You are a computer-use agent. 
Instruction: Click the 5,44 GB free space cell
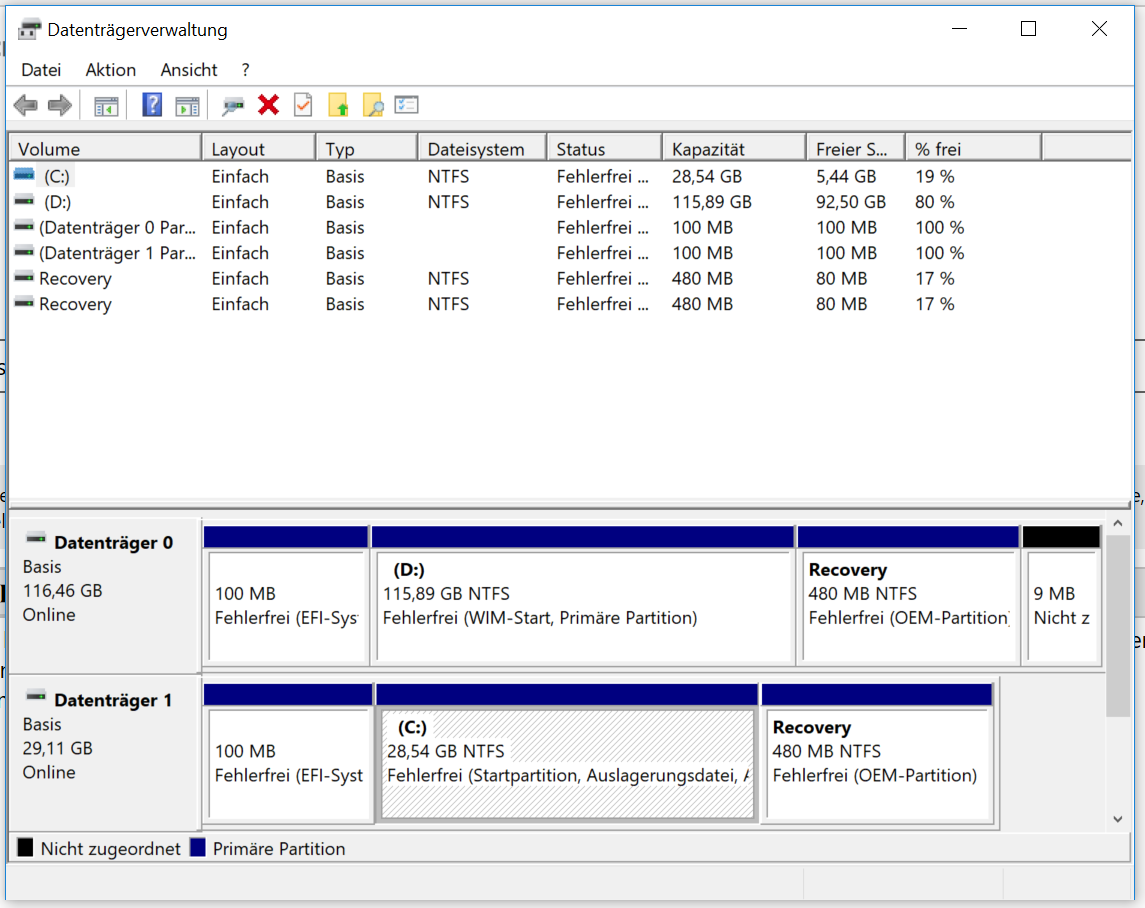point(846,176)
